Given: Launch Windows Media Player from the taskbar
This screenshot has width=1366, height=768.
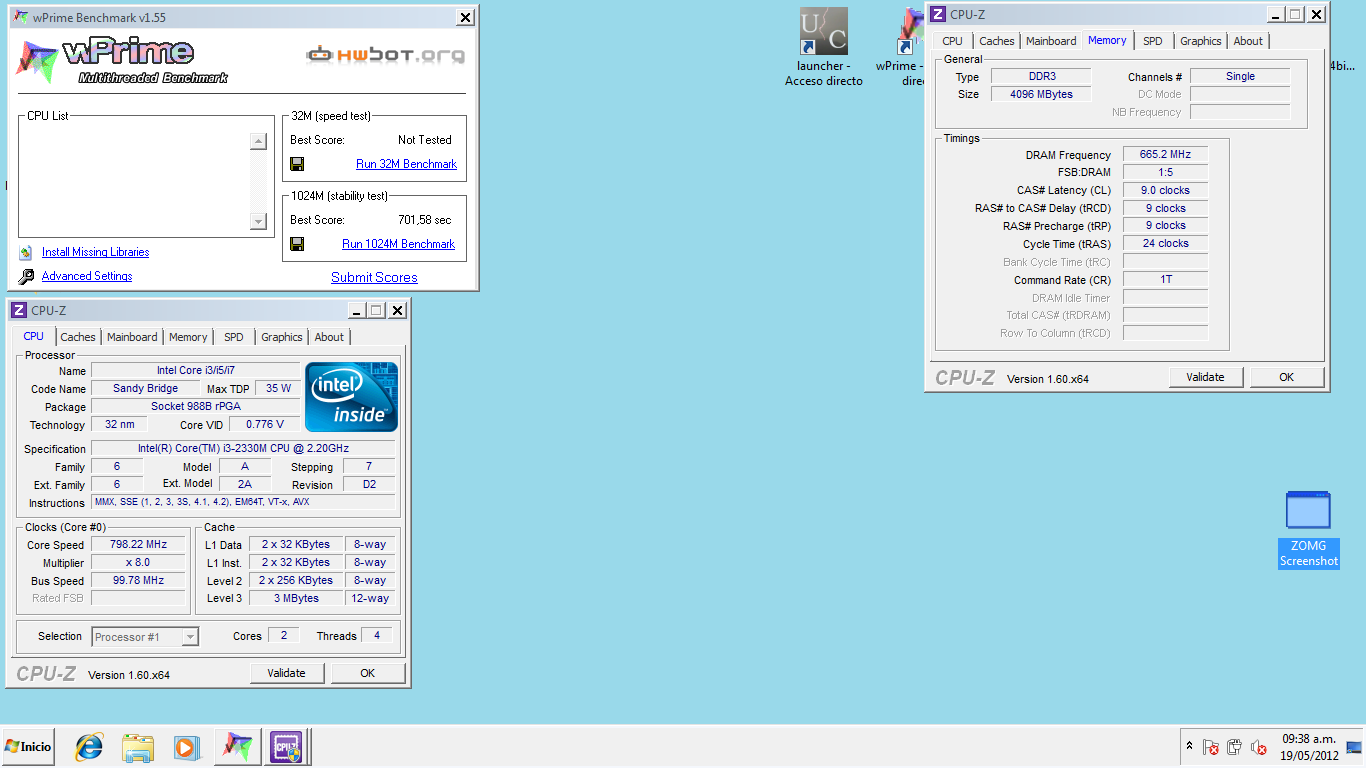Looking at the screenshot, I should point(186,747).
